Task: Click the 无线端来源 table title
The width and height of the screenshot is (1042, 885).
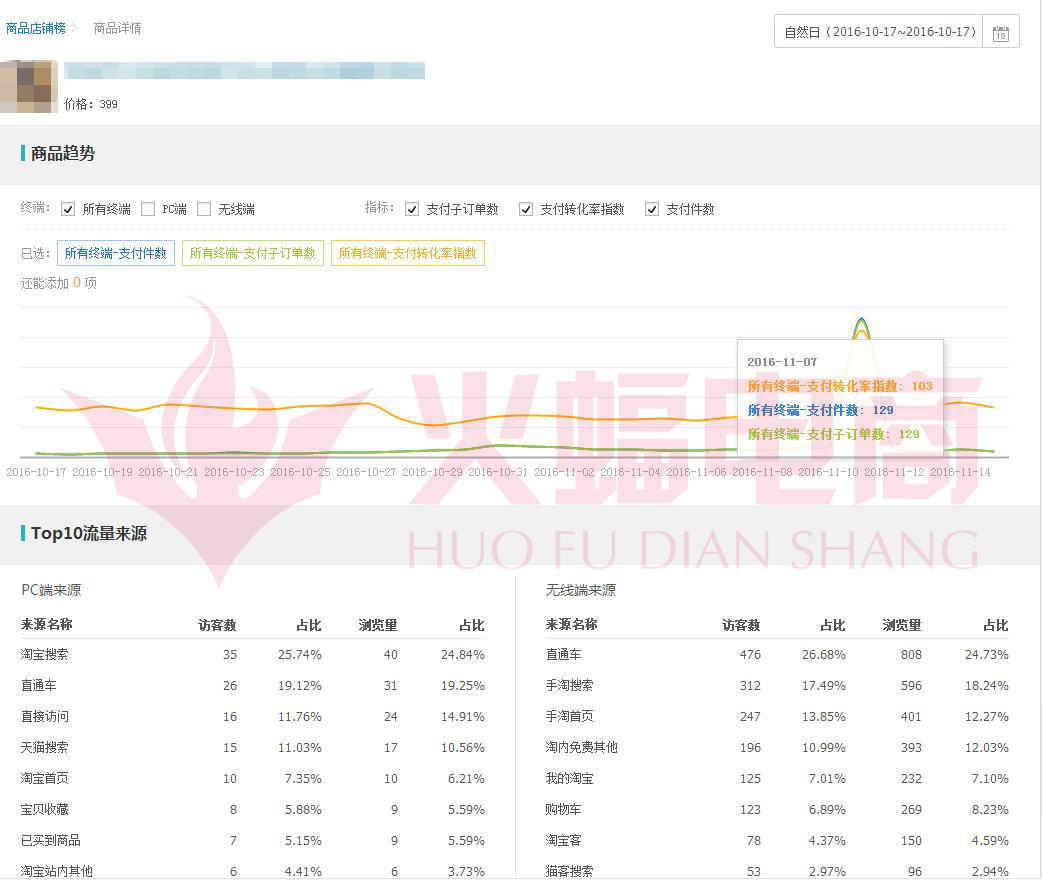Action: [581, 590]
